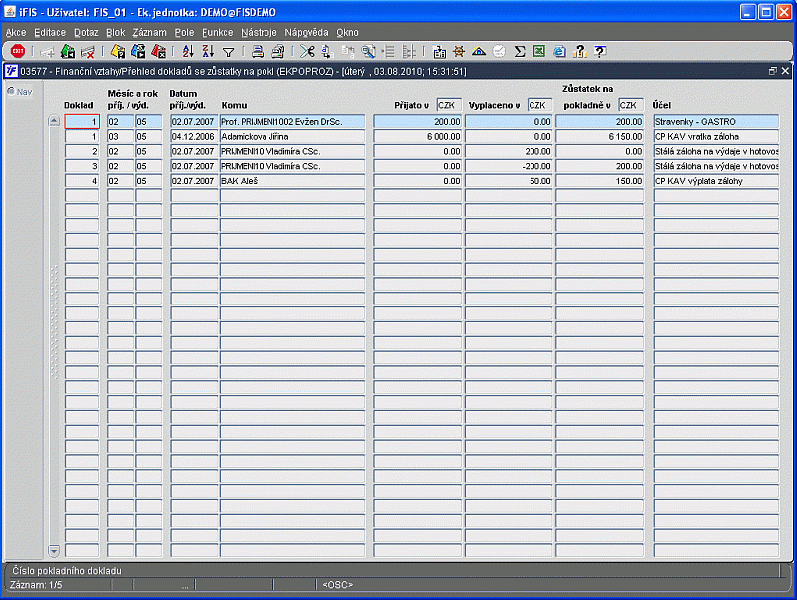Click balance value '6 150.00'

(x=600, y=136)
